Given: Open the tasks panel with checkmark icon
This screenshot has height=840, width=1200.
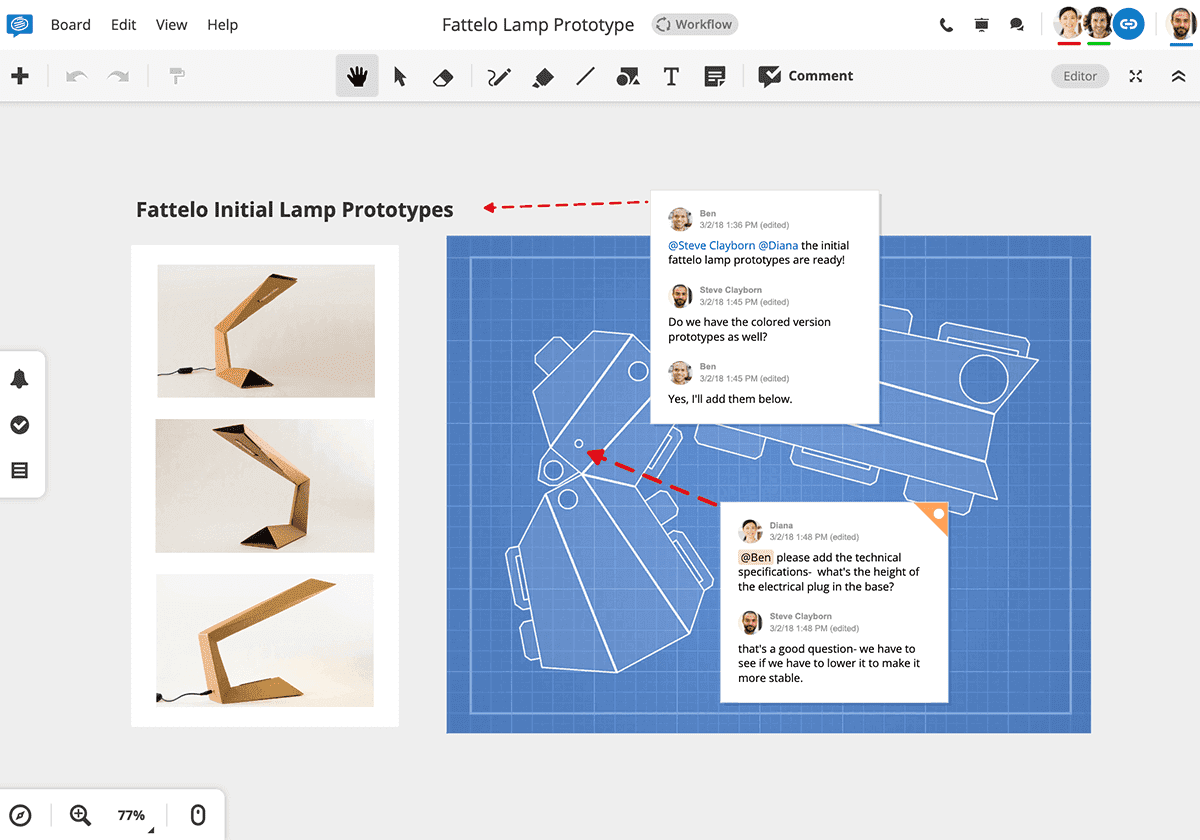Looking at the screenshot, I should click(x=21, y=425).
